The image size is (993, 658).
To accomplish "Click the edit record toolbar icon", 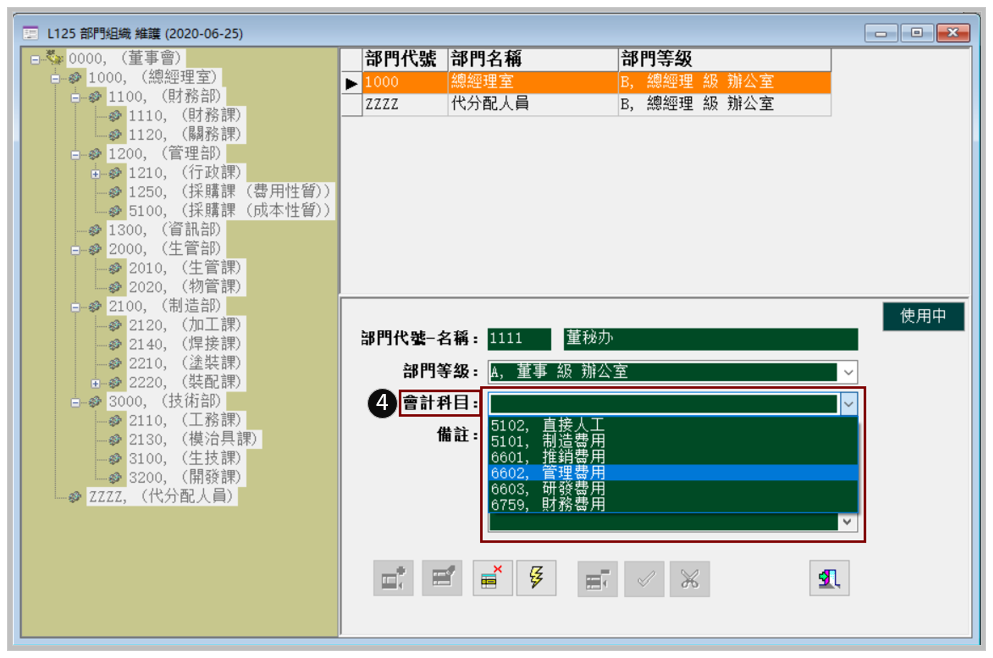I will point(442,578).
